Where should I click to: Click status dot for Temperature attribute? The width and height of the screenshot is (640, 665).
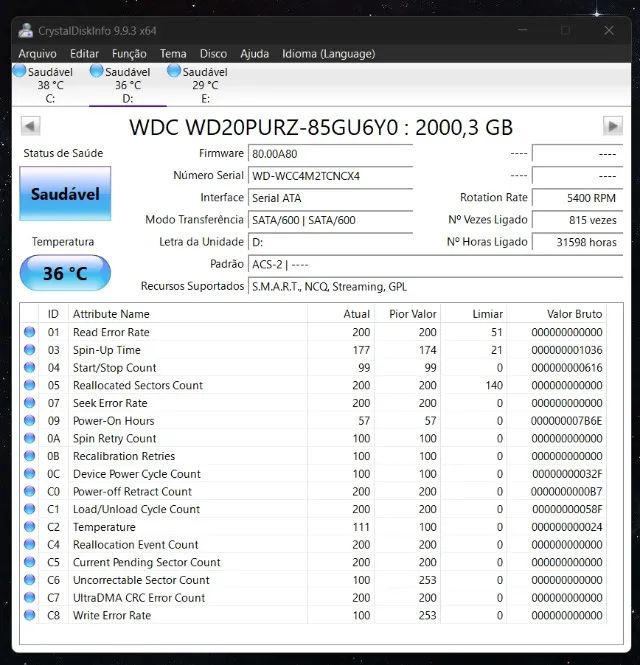coord(29,526)
